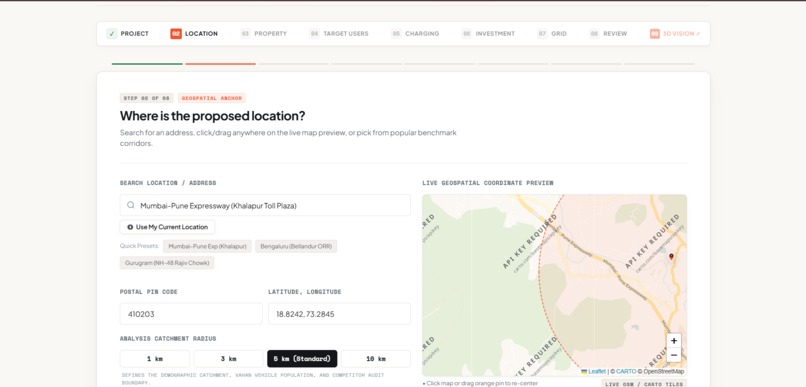
Task: Select the 5 km (Standard) radius
Action: point(302,359)
